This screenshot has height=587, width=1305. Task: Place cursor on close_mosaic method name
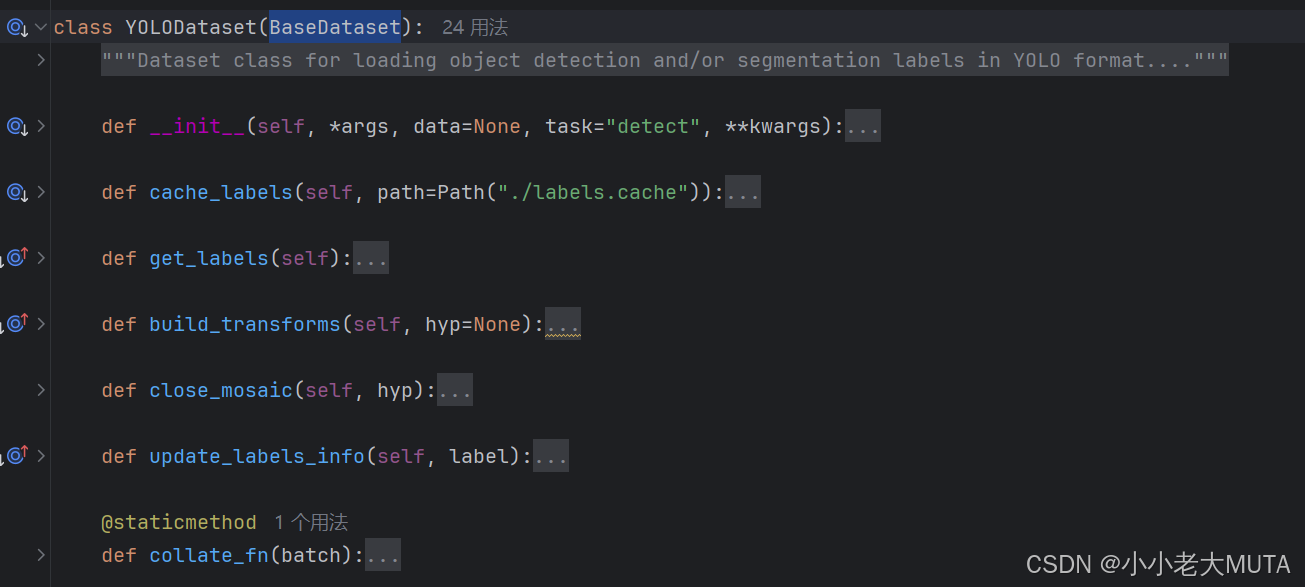point(221,390)
